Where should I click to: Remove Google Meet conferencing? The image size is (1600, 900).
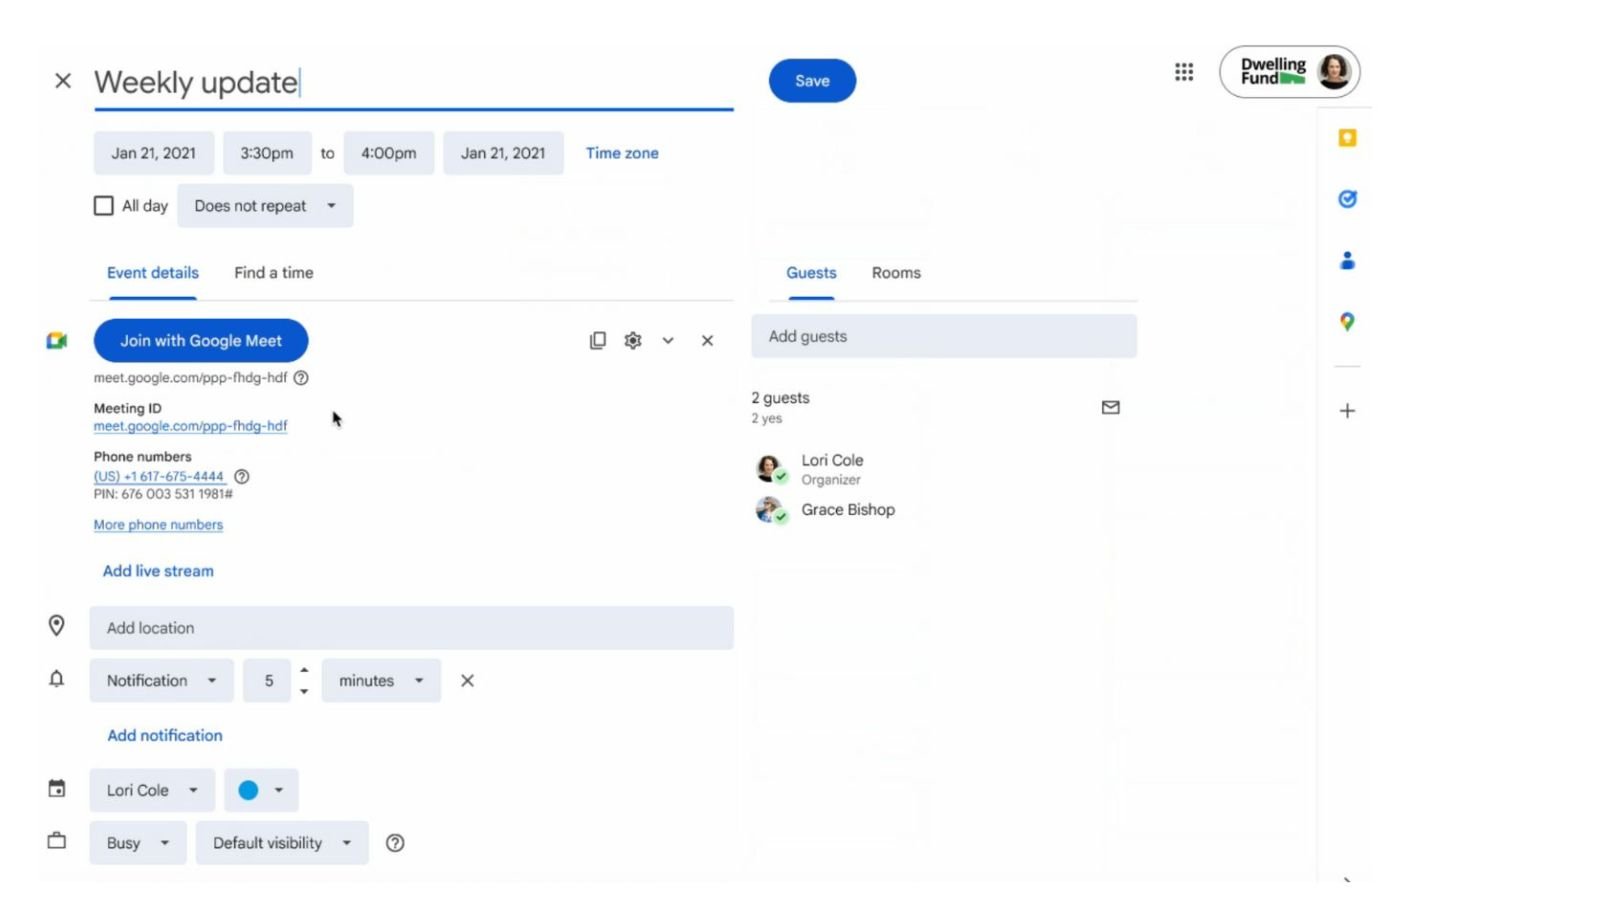tap(707, 341)
